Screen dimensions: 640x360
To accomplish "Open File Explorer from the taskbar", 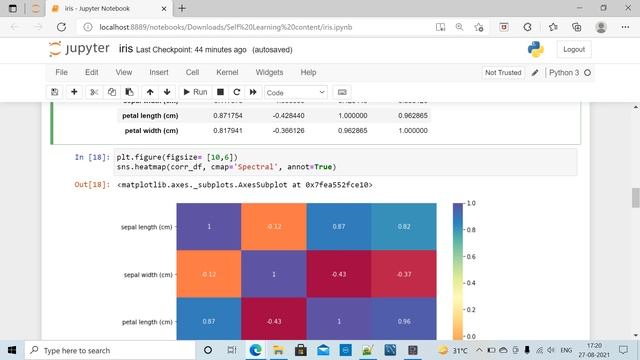I will click(278, 350).
